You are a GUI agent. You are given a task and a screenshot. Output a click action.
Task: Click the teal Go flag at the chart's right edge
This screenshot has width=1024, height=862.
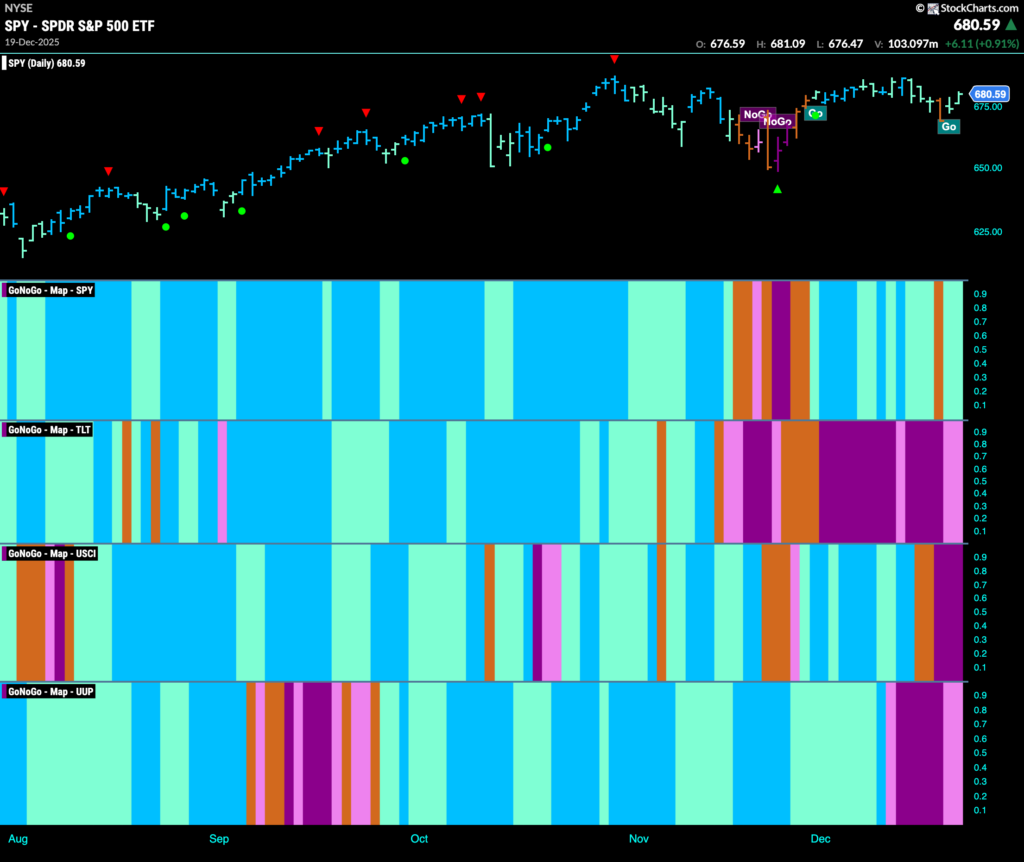[x=949, y=127]
